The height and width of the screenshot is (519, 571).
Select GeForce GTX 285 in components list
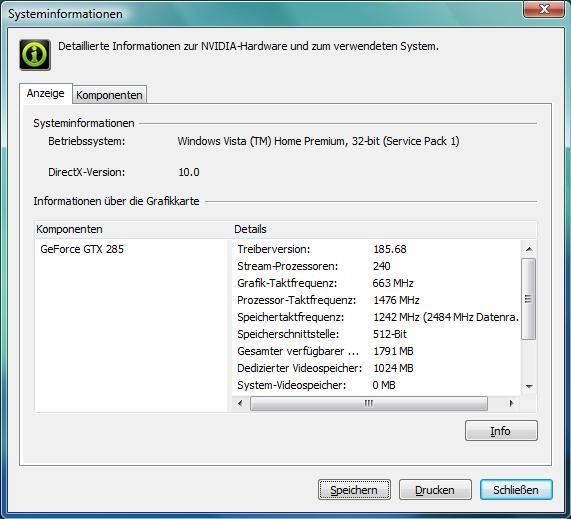tap(82, 249)
